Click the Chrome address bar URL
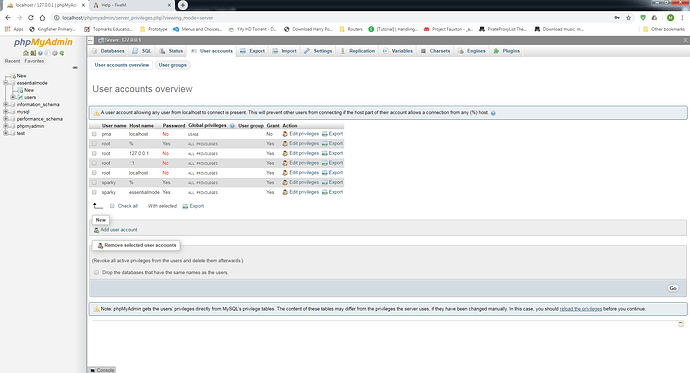This screenshot has height=373, width=690. [x=137, y=18]
